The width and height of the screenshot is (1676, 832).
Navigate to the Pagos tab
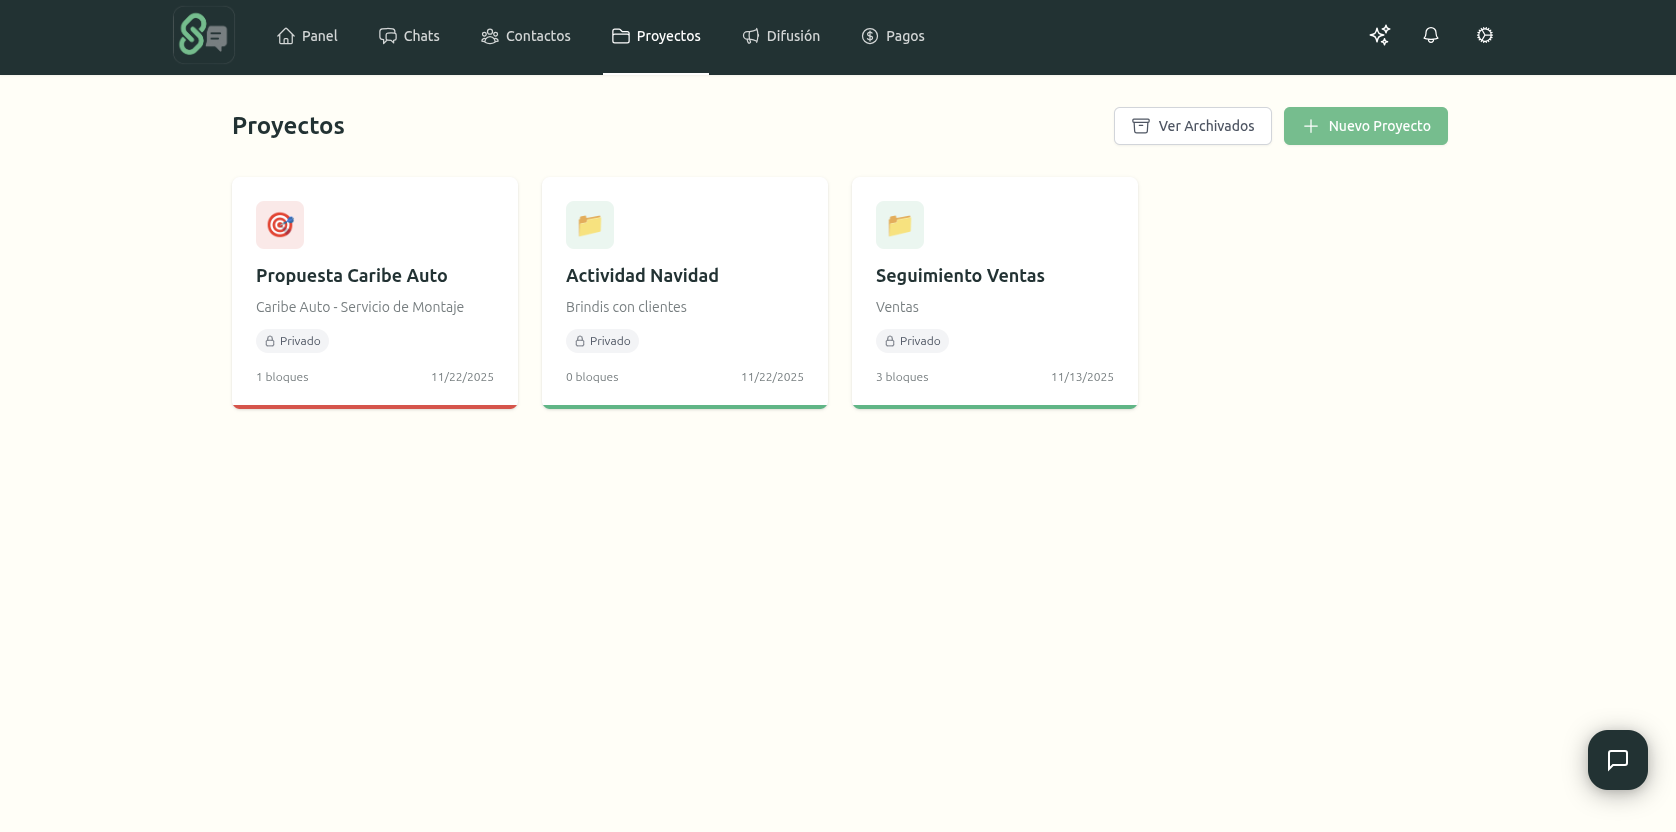(x=893, y=36)
